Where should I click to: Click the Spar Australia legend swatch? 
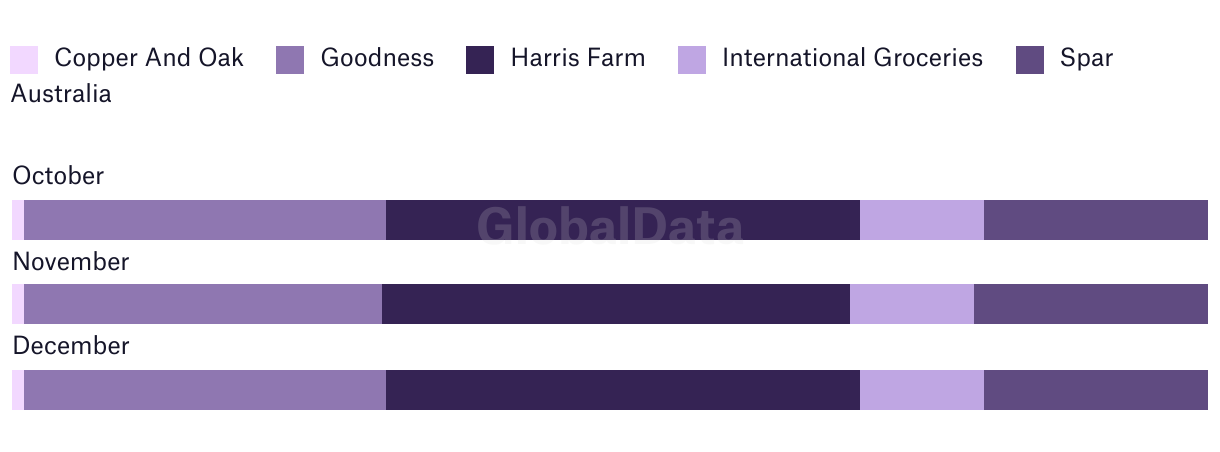point(1030,60)
